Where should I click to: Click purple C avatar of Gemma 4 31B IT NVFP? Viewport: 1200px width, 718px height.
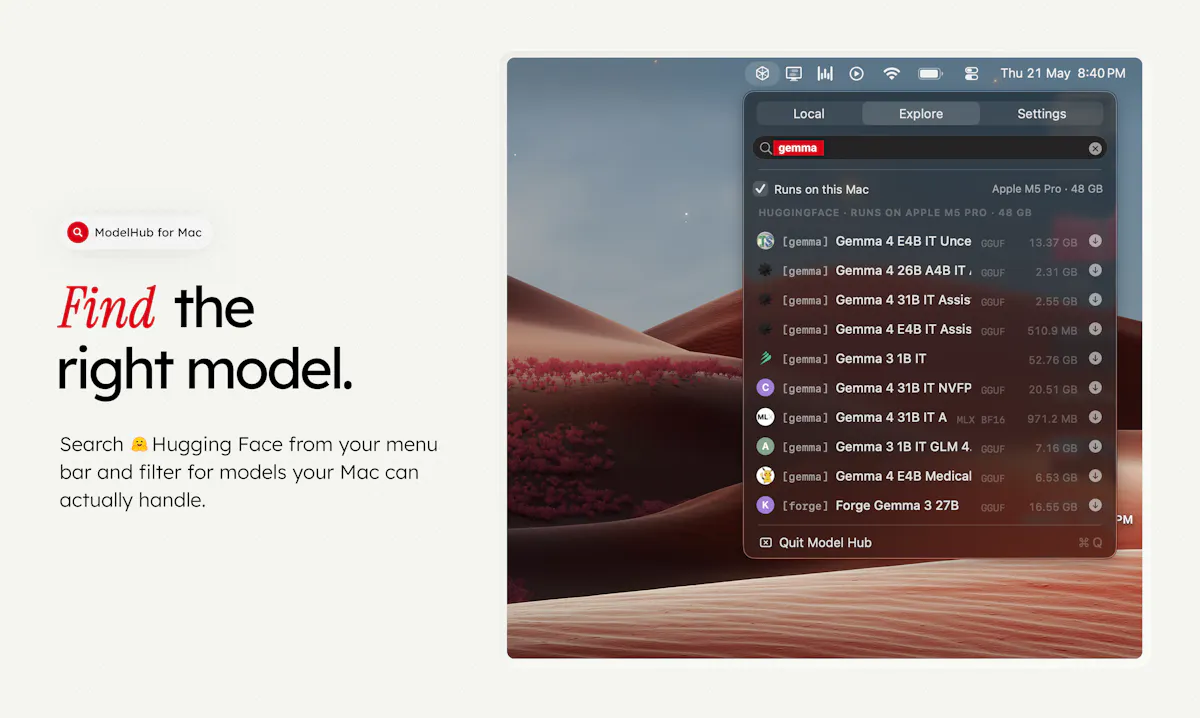click(765, 388)
